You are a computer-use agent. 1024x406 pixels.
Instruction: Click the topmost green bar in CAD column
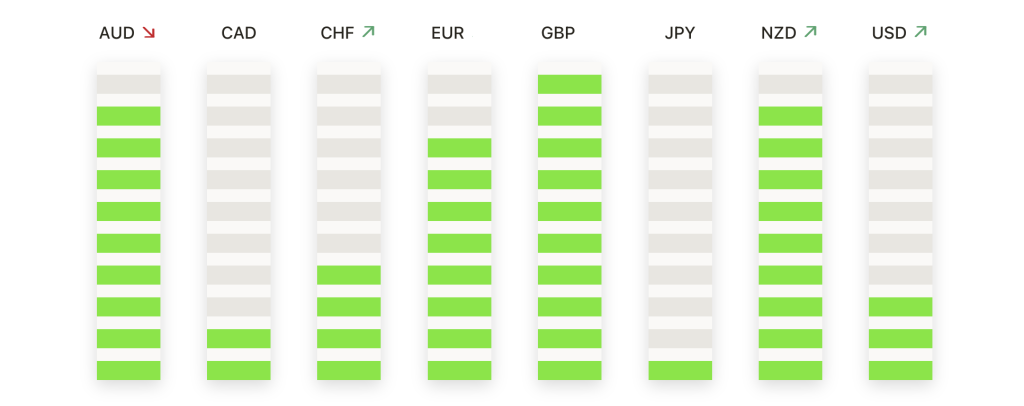click(x=238, y=338)
